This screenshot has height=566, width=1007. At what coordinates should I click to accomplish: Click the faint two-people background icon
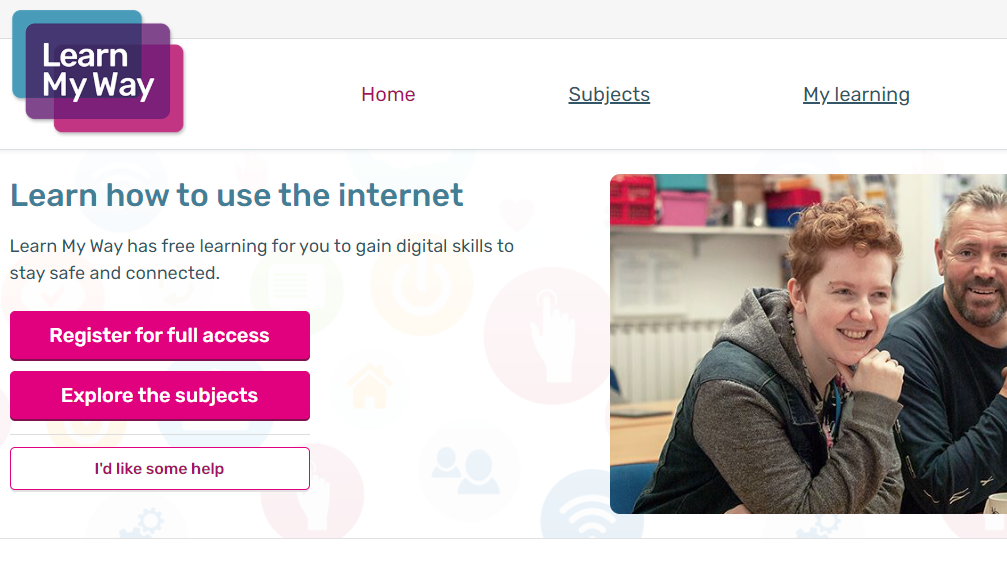point(465,470)
